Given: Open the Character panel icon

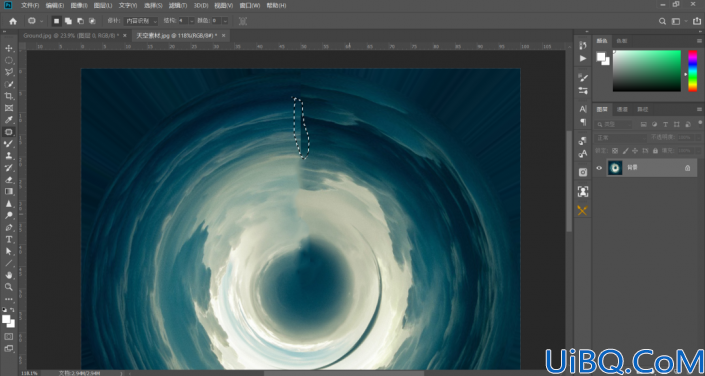Looking at the screenshot, I should click(583, 109).
